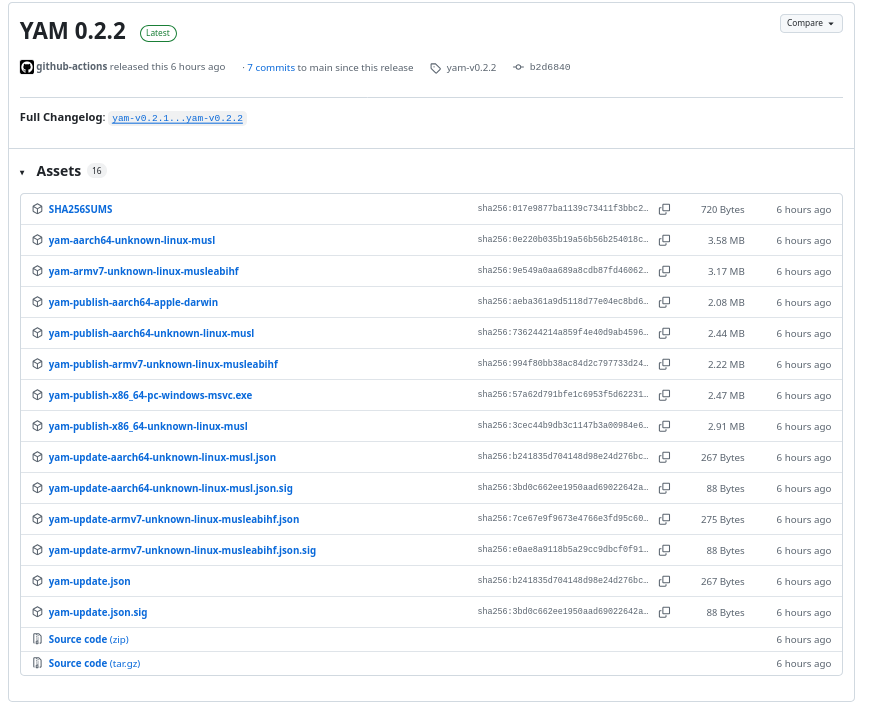Copy checksum for yam-publish-aarch64-unknown-linux-musl
872x713 pixels.
pyautogui.click(x=664, y=333)
